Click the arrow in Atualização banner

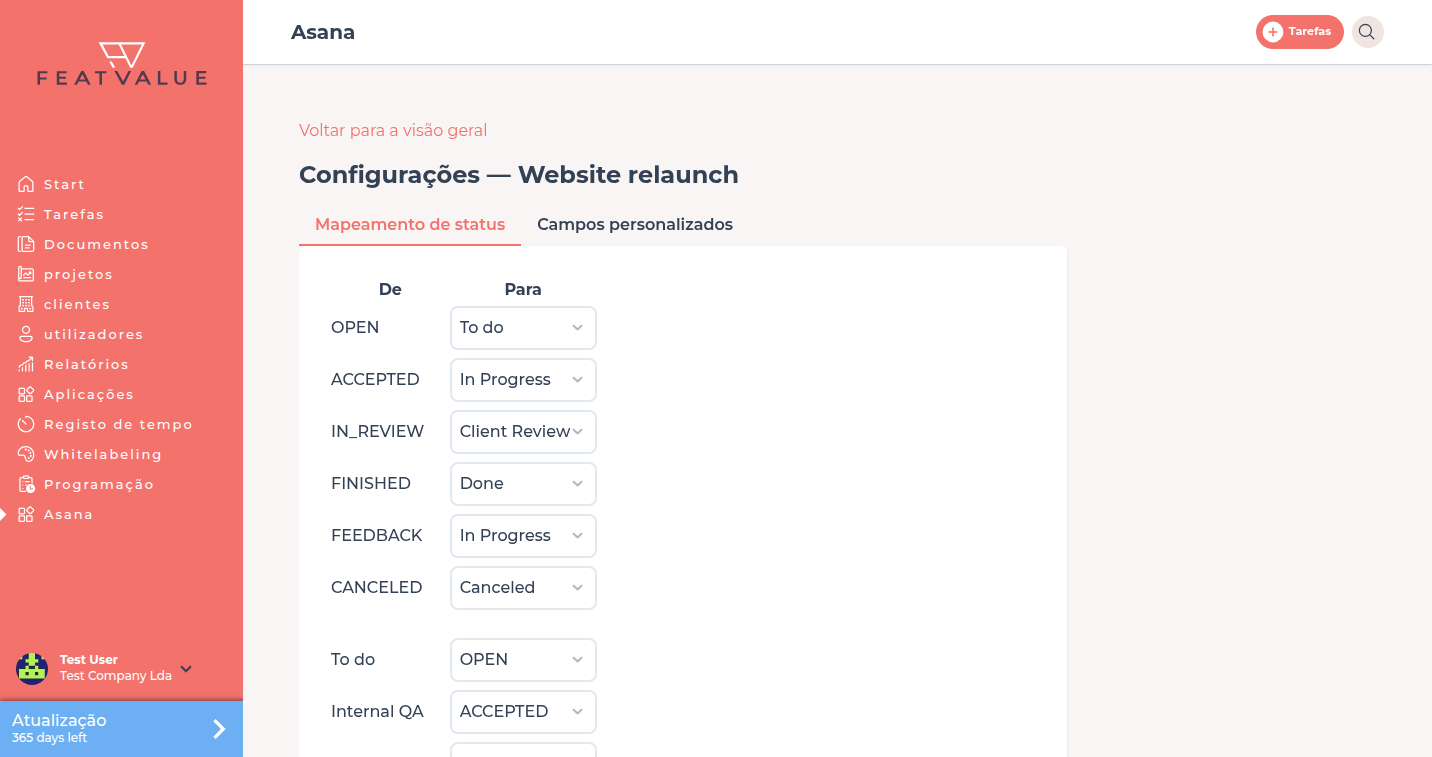[219, 729]
